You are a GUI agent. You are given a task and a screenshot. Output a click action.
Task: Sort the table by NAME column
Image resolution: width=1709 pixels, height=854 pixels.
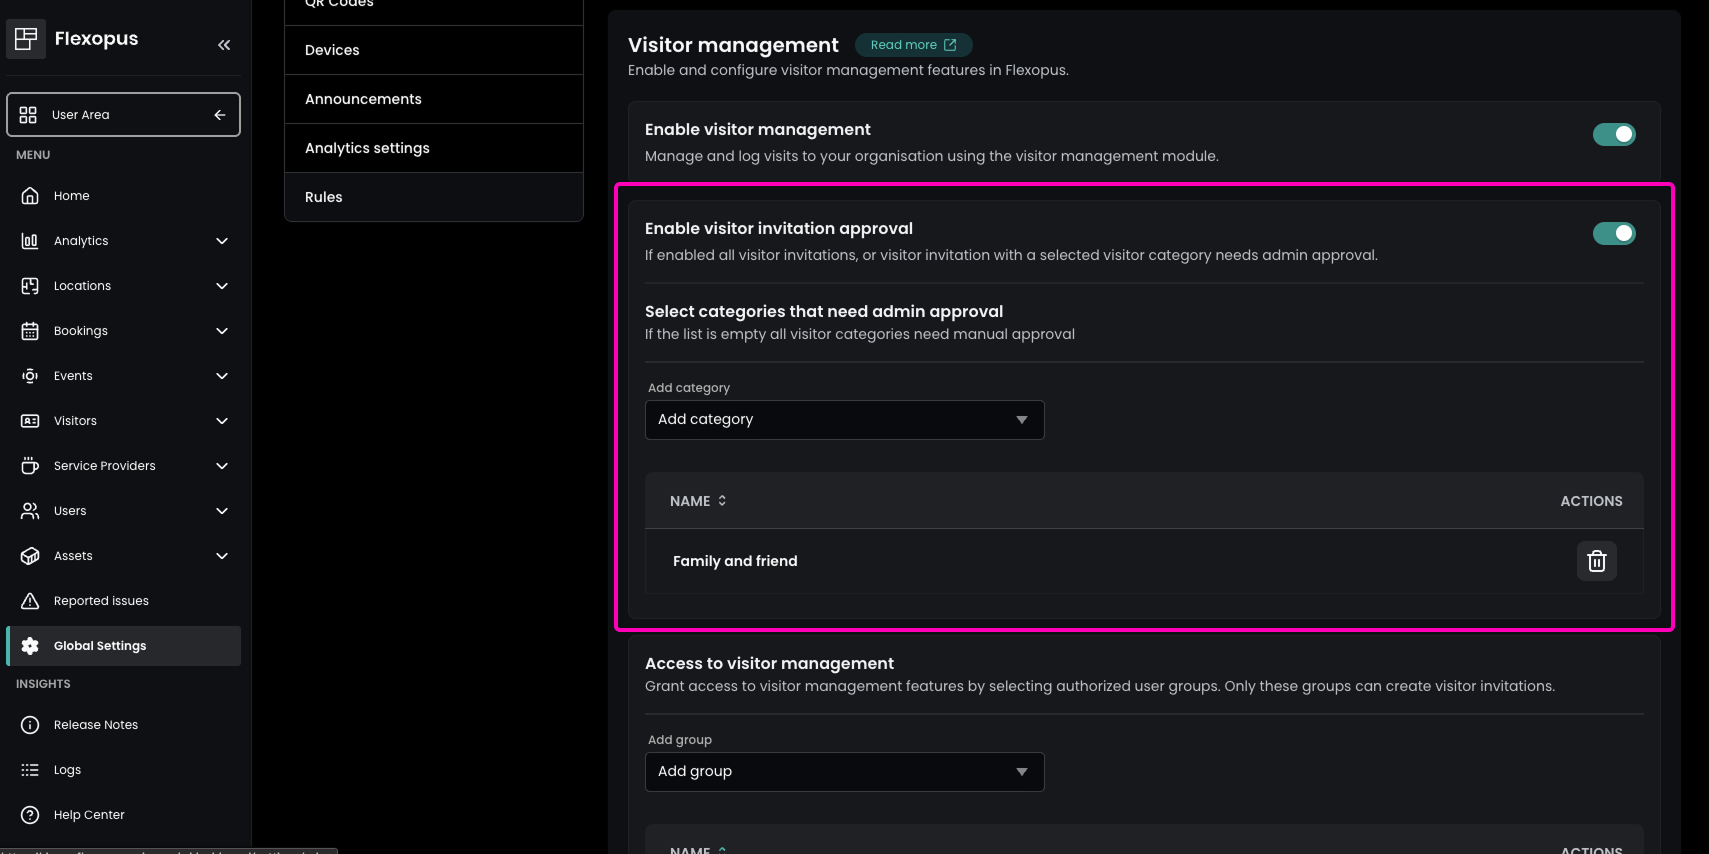pyautogui.click(x=698, y=501)
